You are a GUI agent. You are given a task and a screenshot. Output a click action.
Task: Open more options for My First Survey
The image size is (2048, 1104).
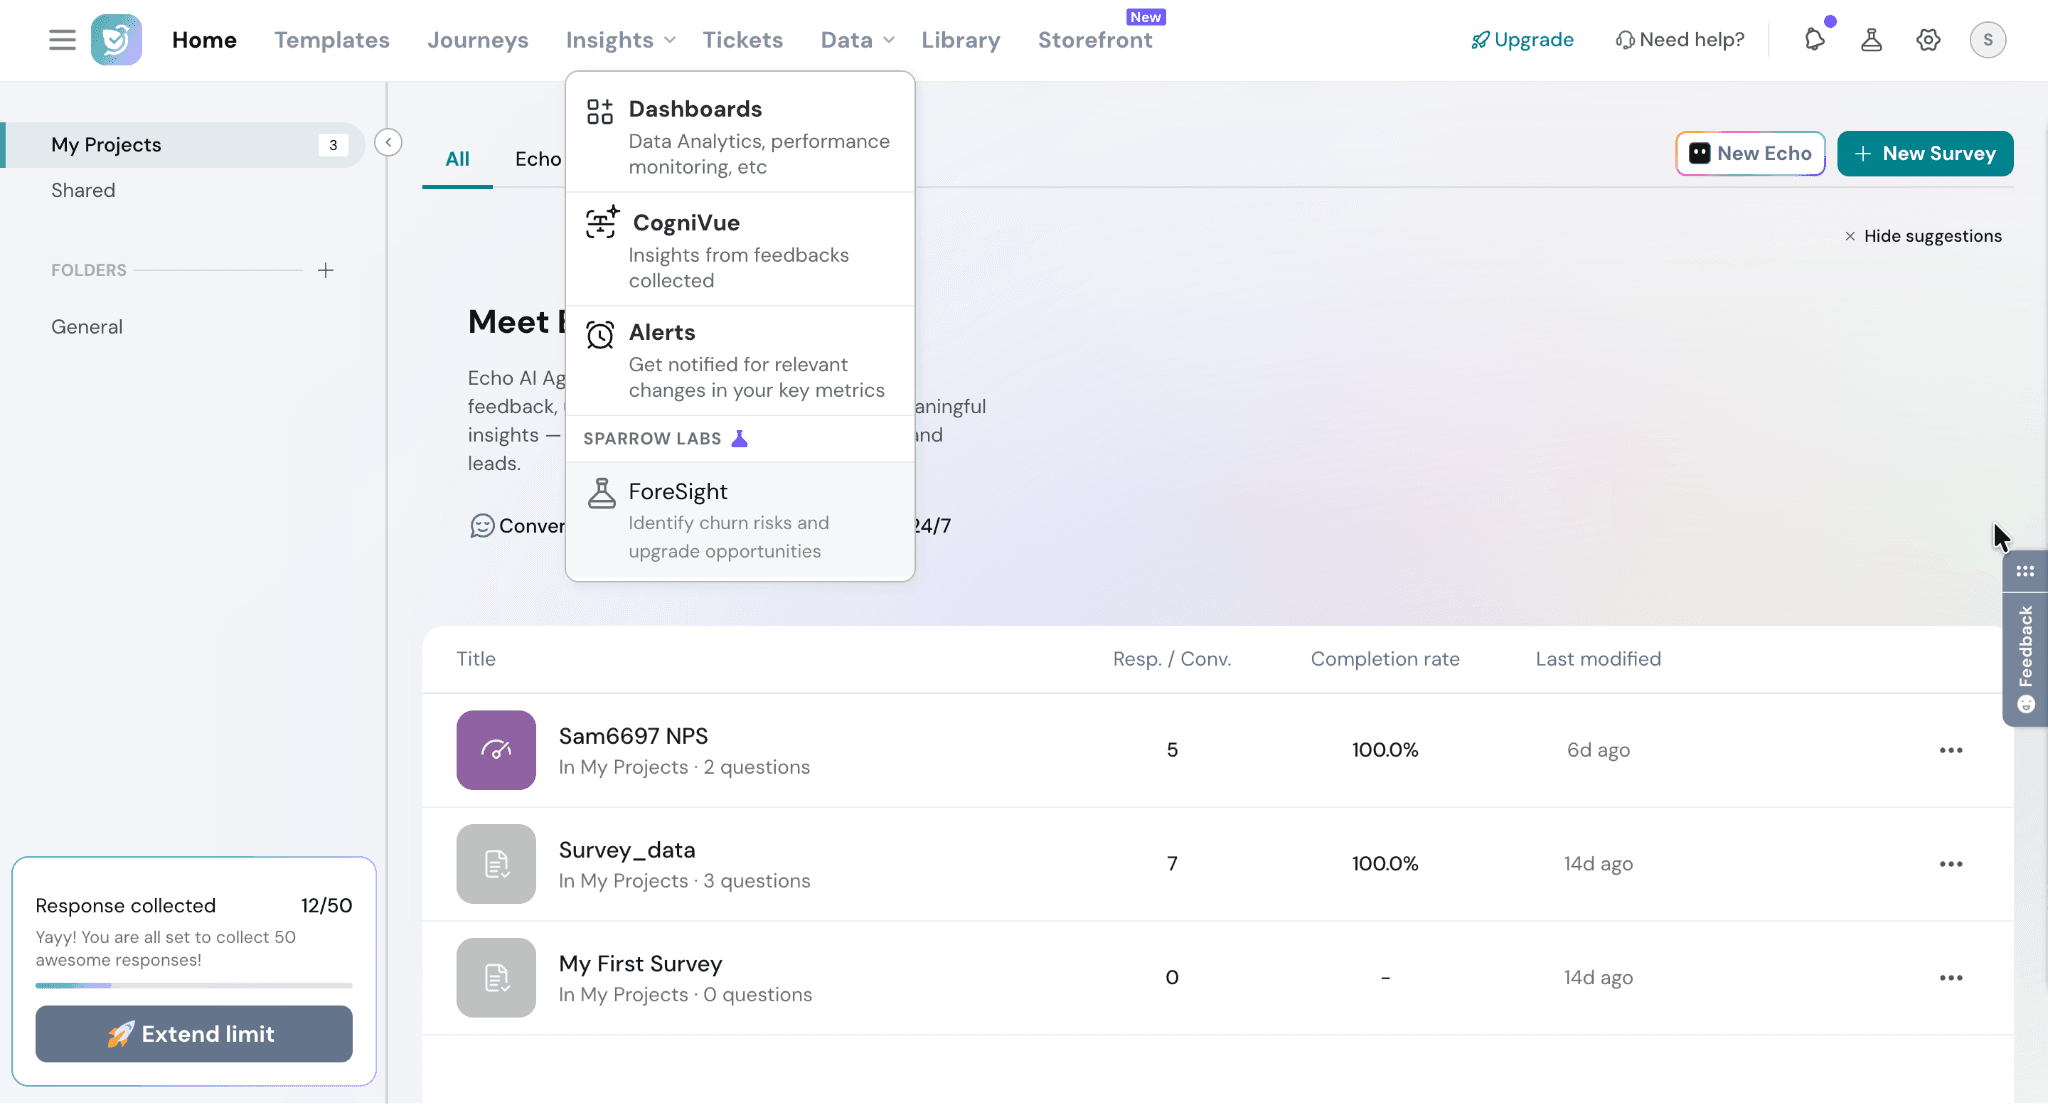[1951, 978]
